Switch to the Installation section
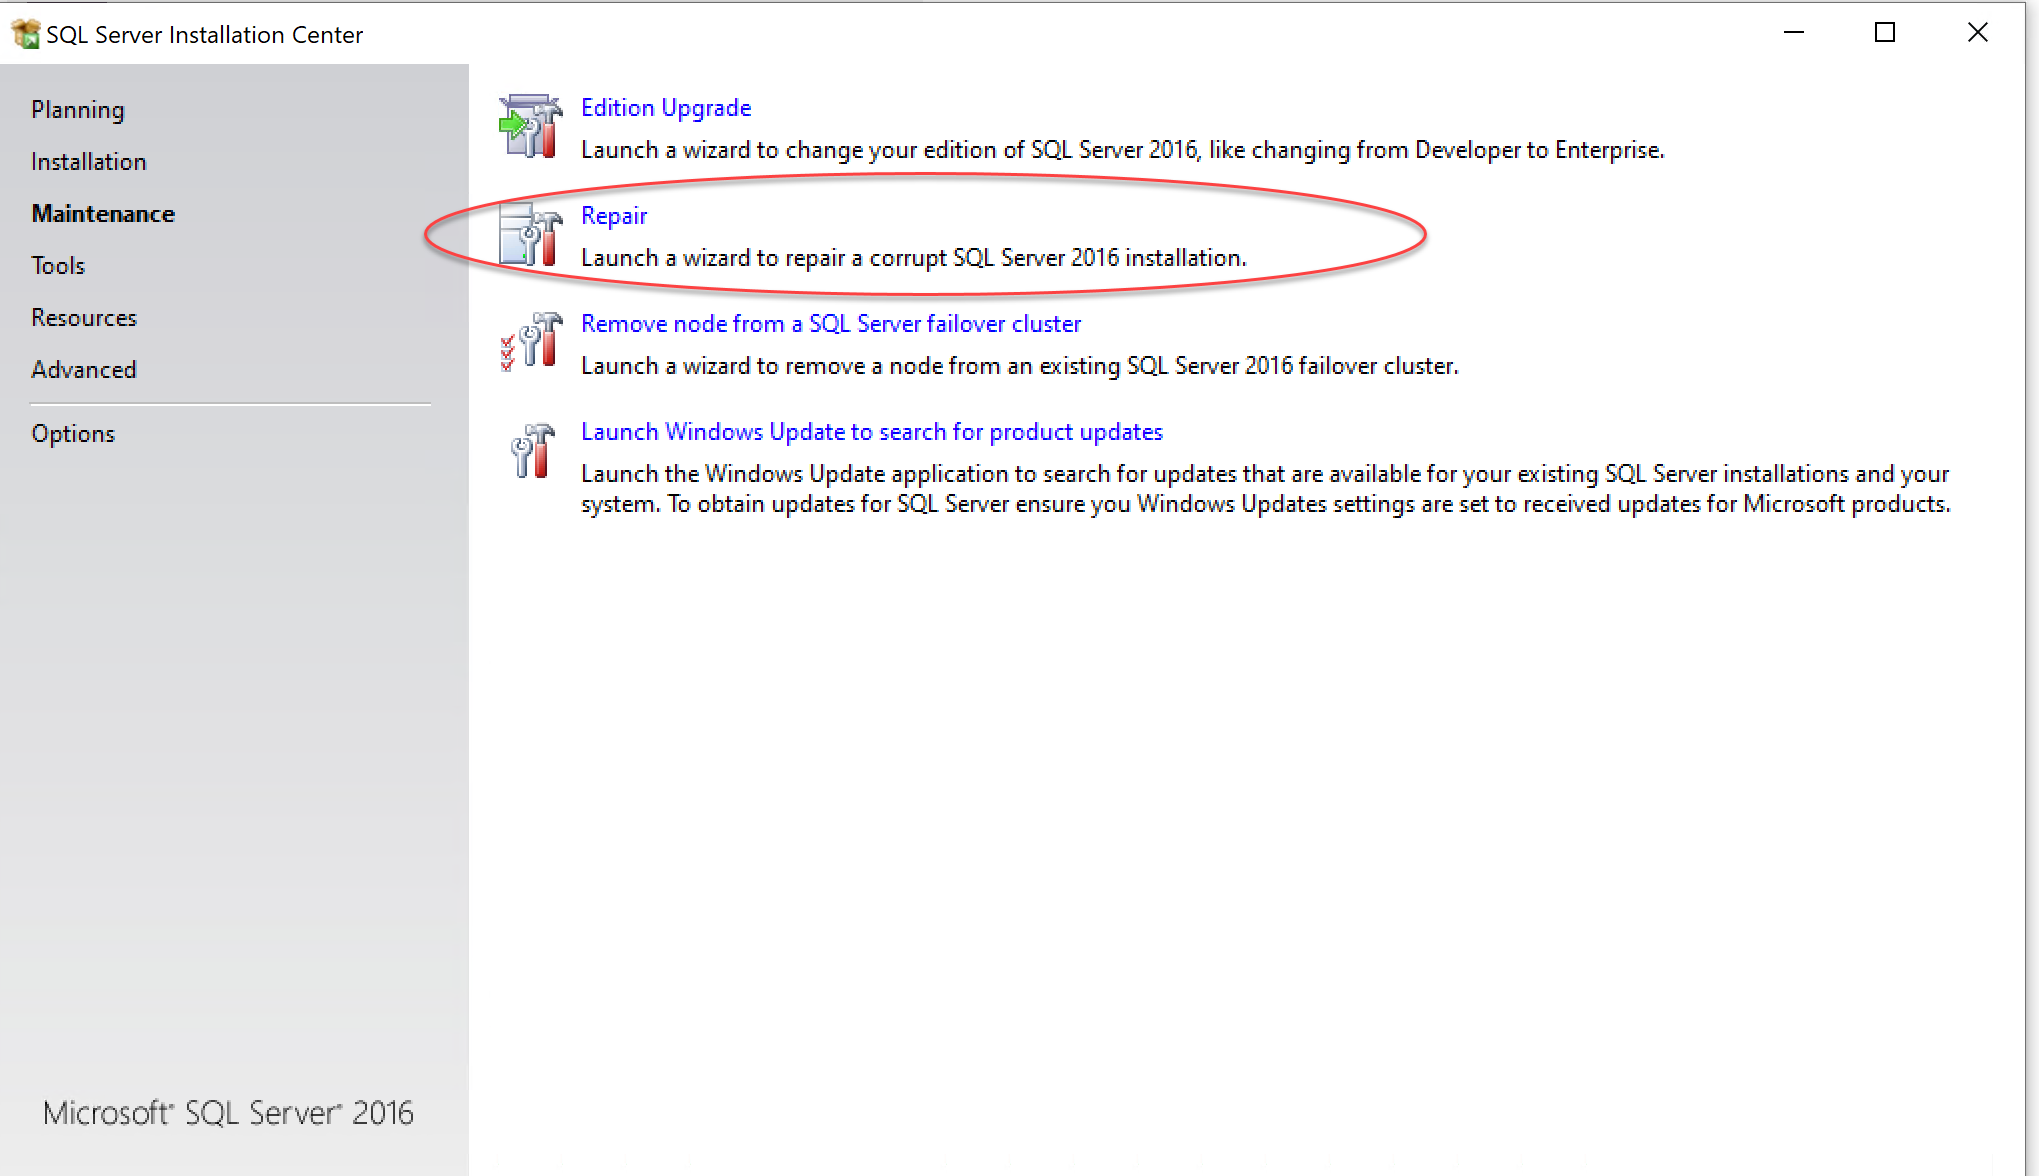Viewport: 2039px width, 1176px height. [x=89, y=161]
